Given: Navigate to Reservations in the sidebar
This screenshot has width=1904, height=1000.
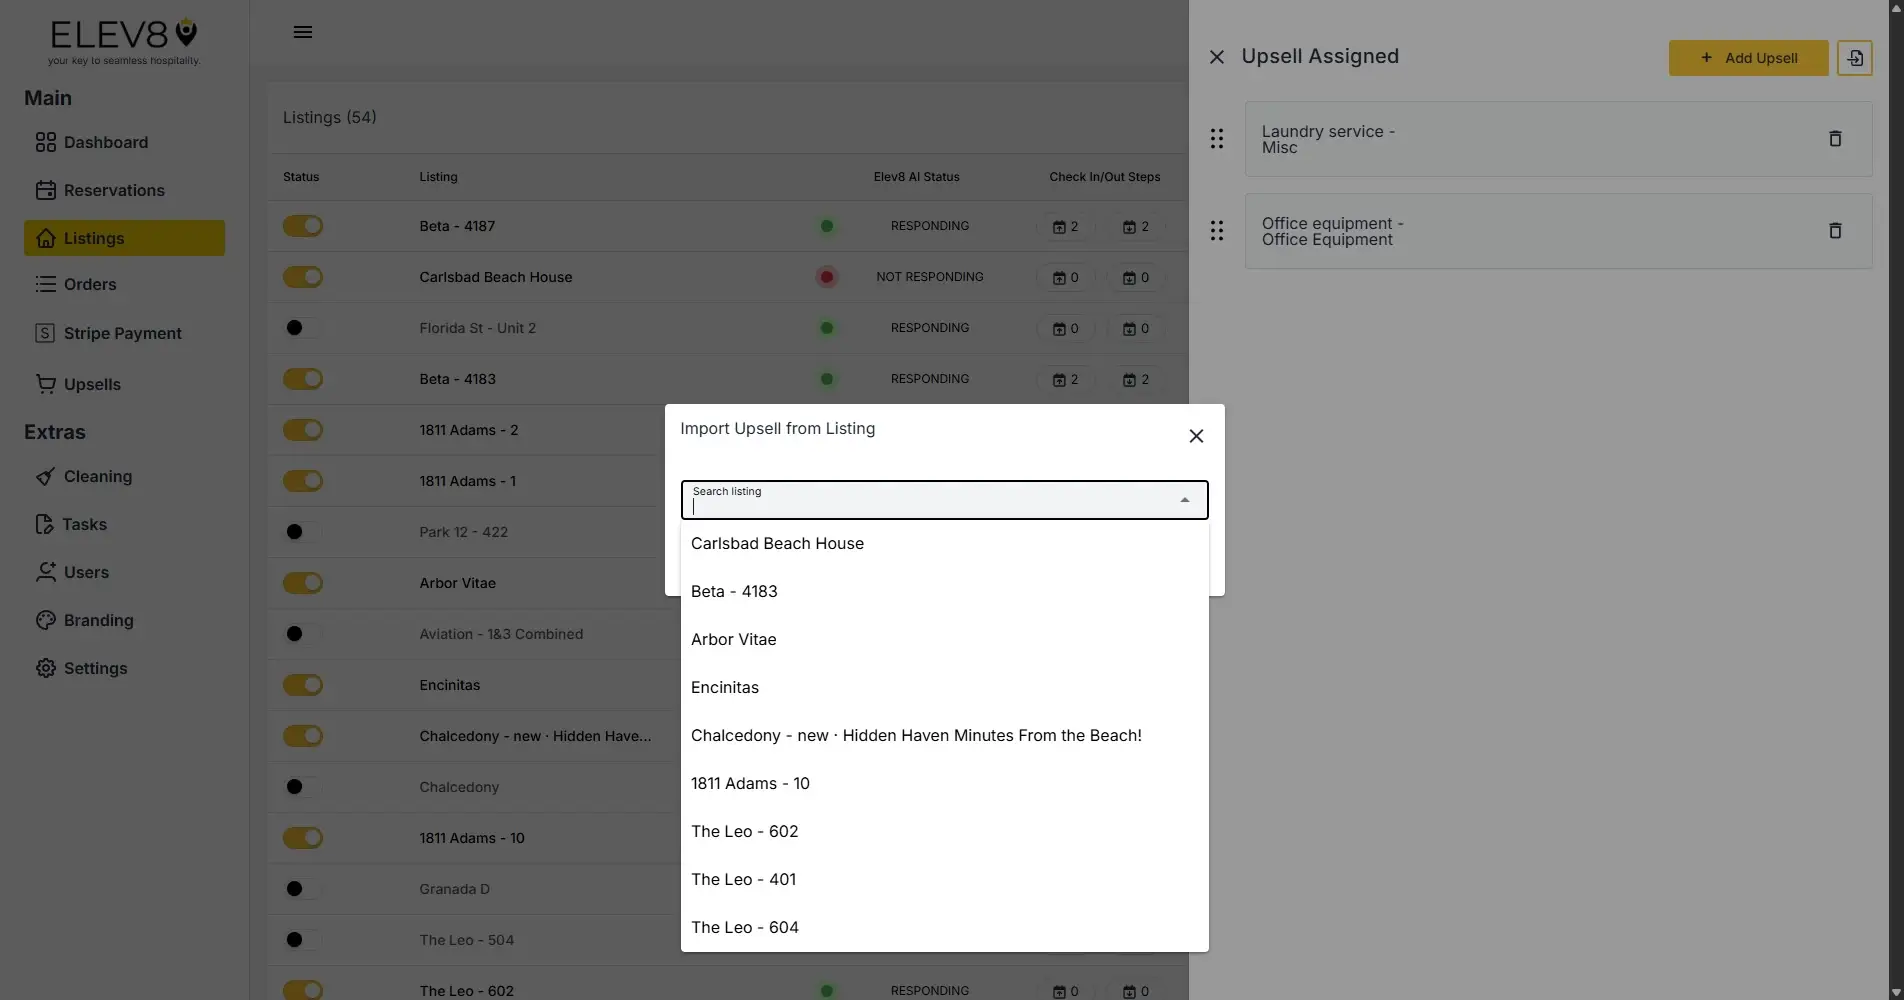Looking at the screenshot, I should [113, 190].
